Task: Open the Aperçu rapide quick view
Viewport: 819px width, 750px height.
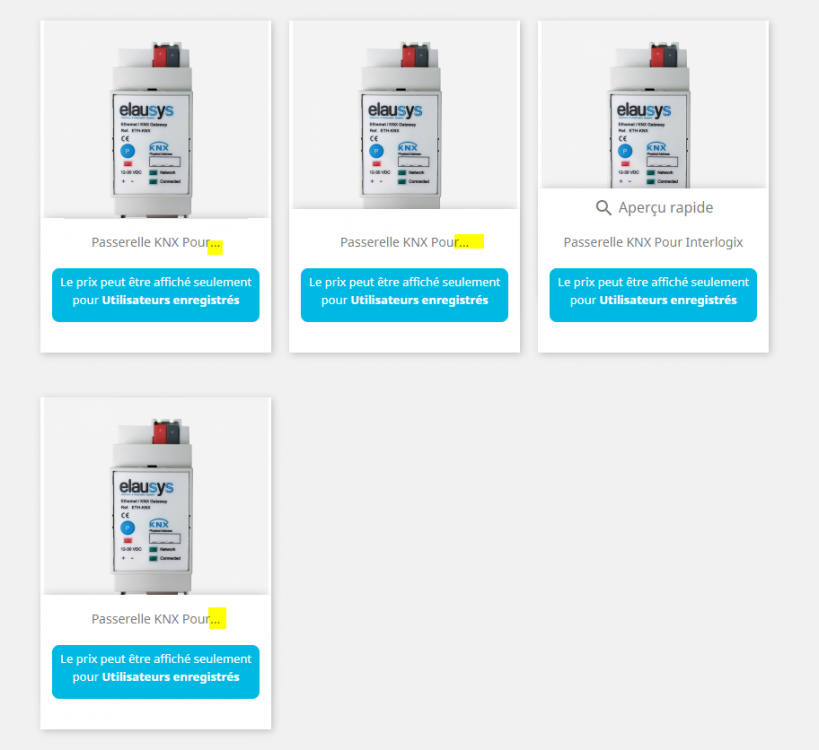Action: click(654, 208)
